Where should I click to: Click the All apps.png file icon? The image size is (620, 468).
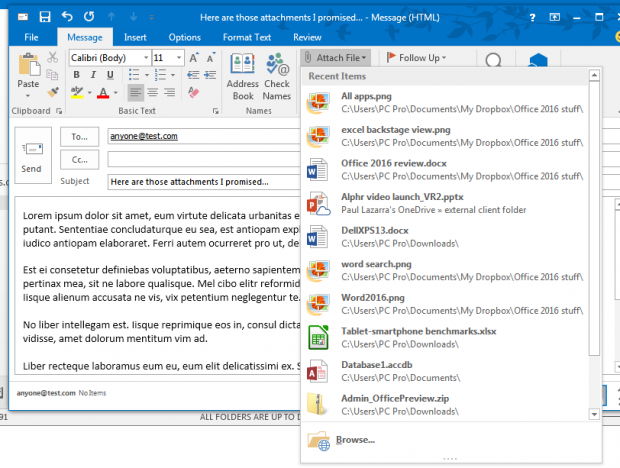tap(318, 102)
